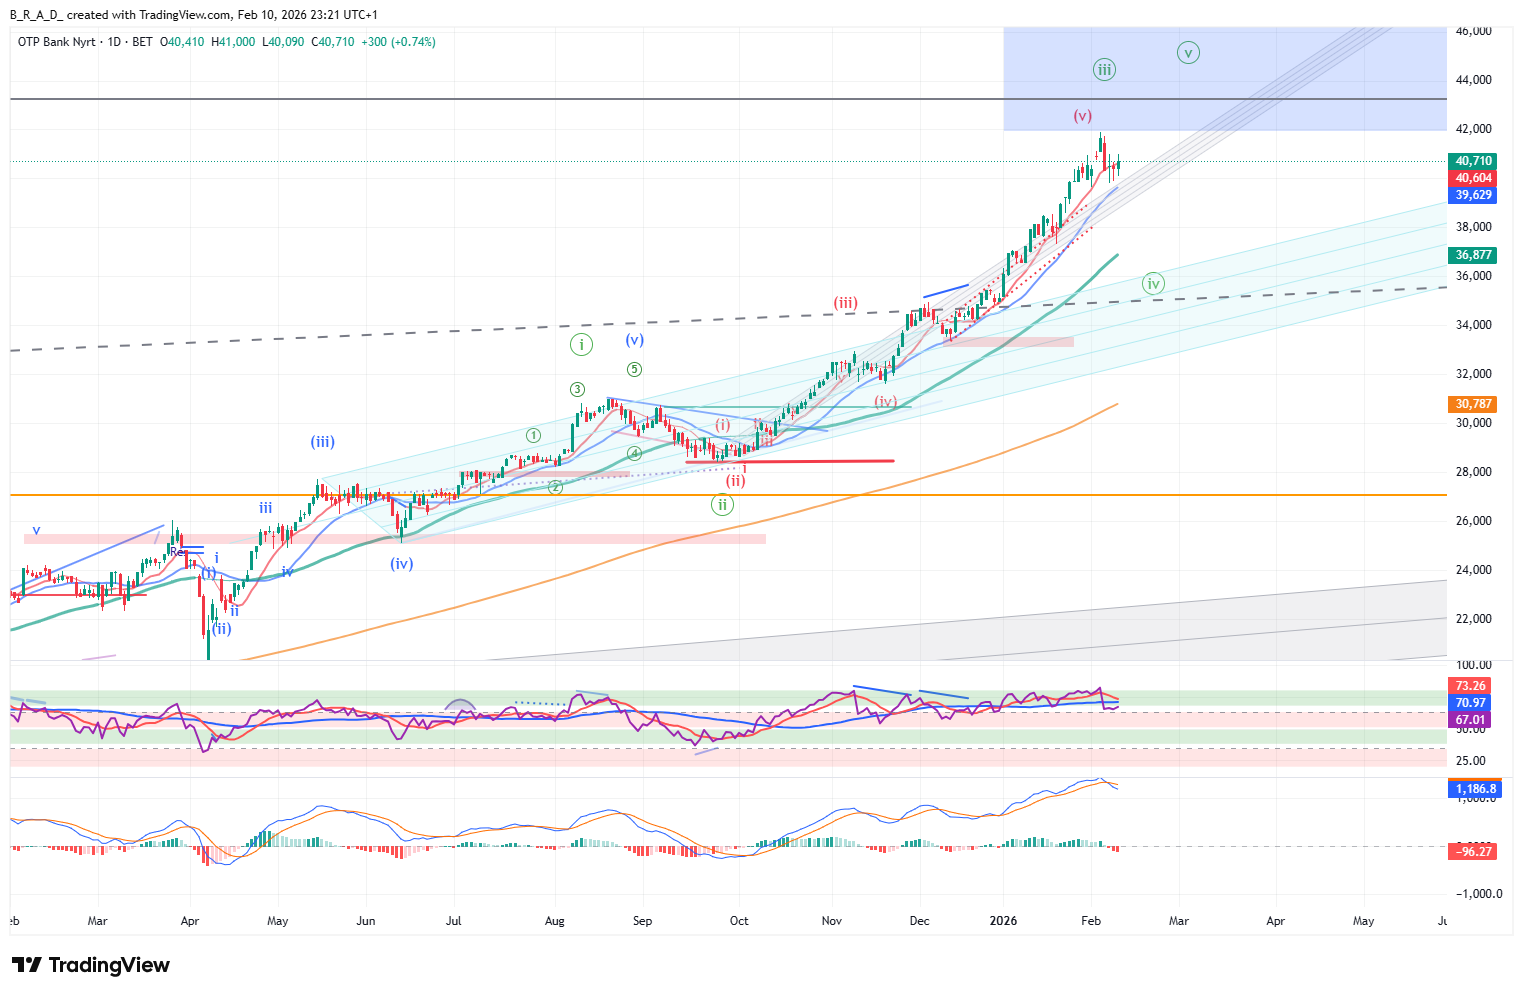Select the red (iii) wave label
The height and width of the screenshot is (995, 1523).
point(845,303)
